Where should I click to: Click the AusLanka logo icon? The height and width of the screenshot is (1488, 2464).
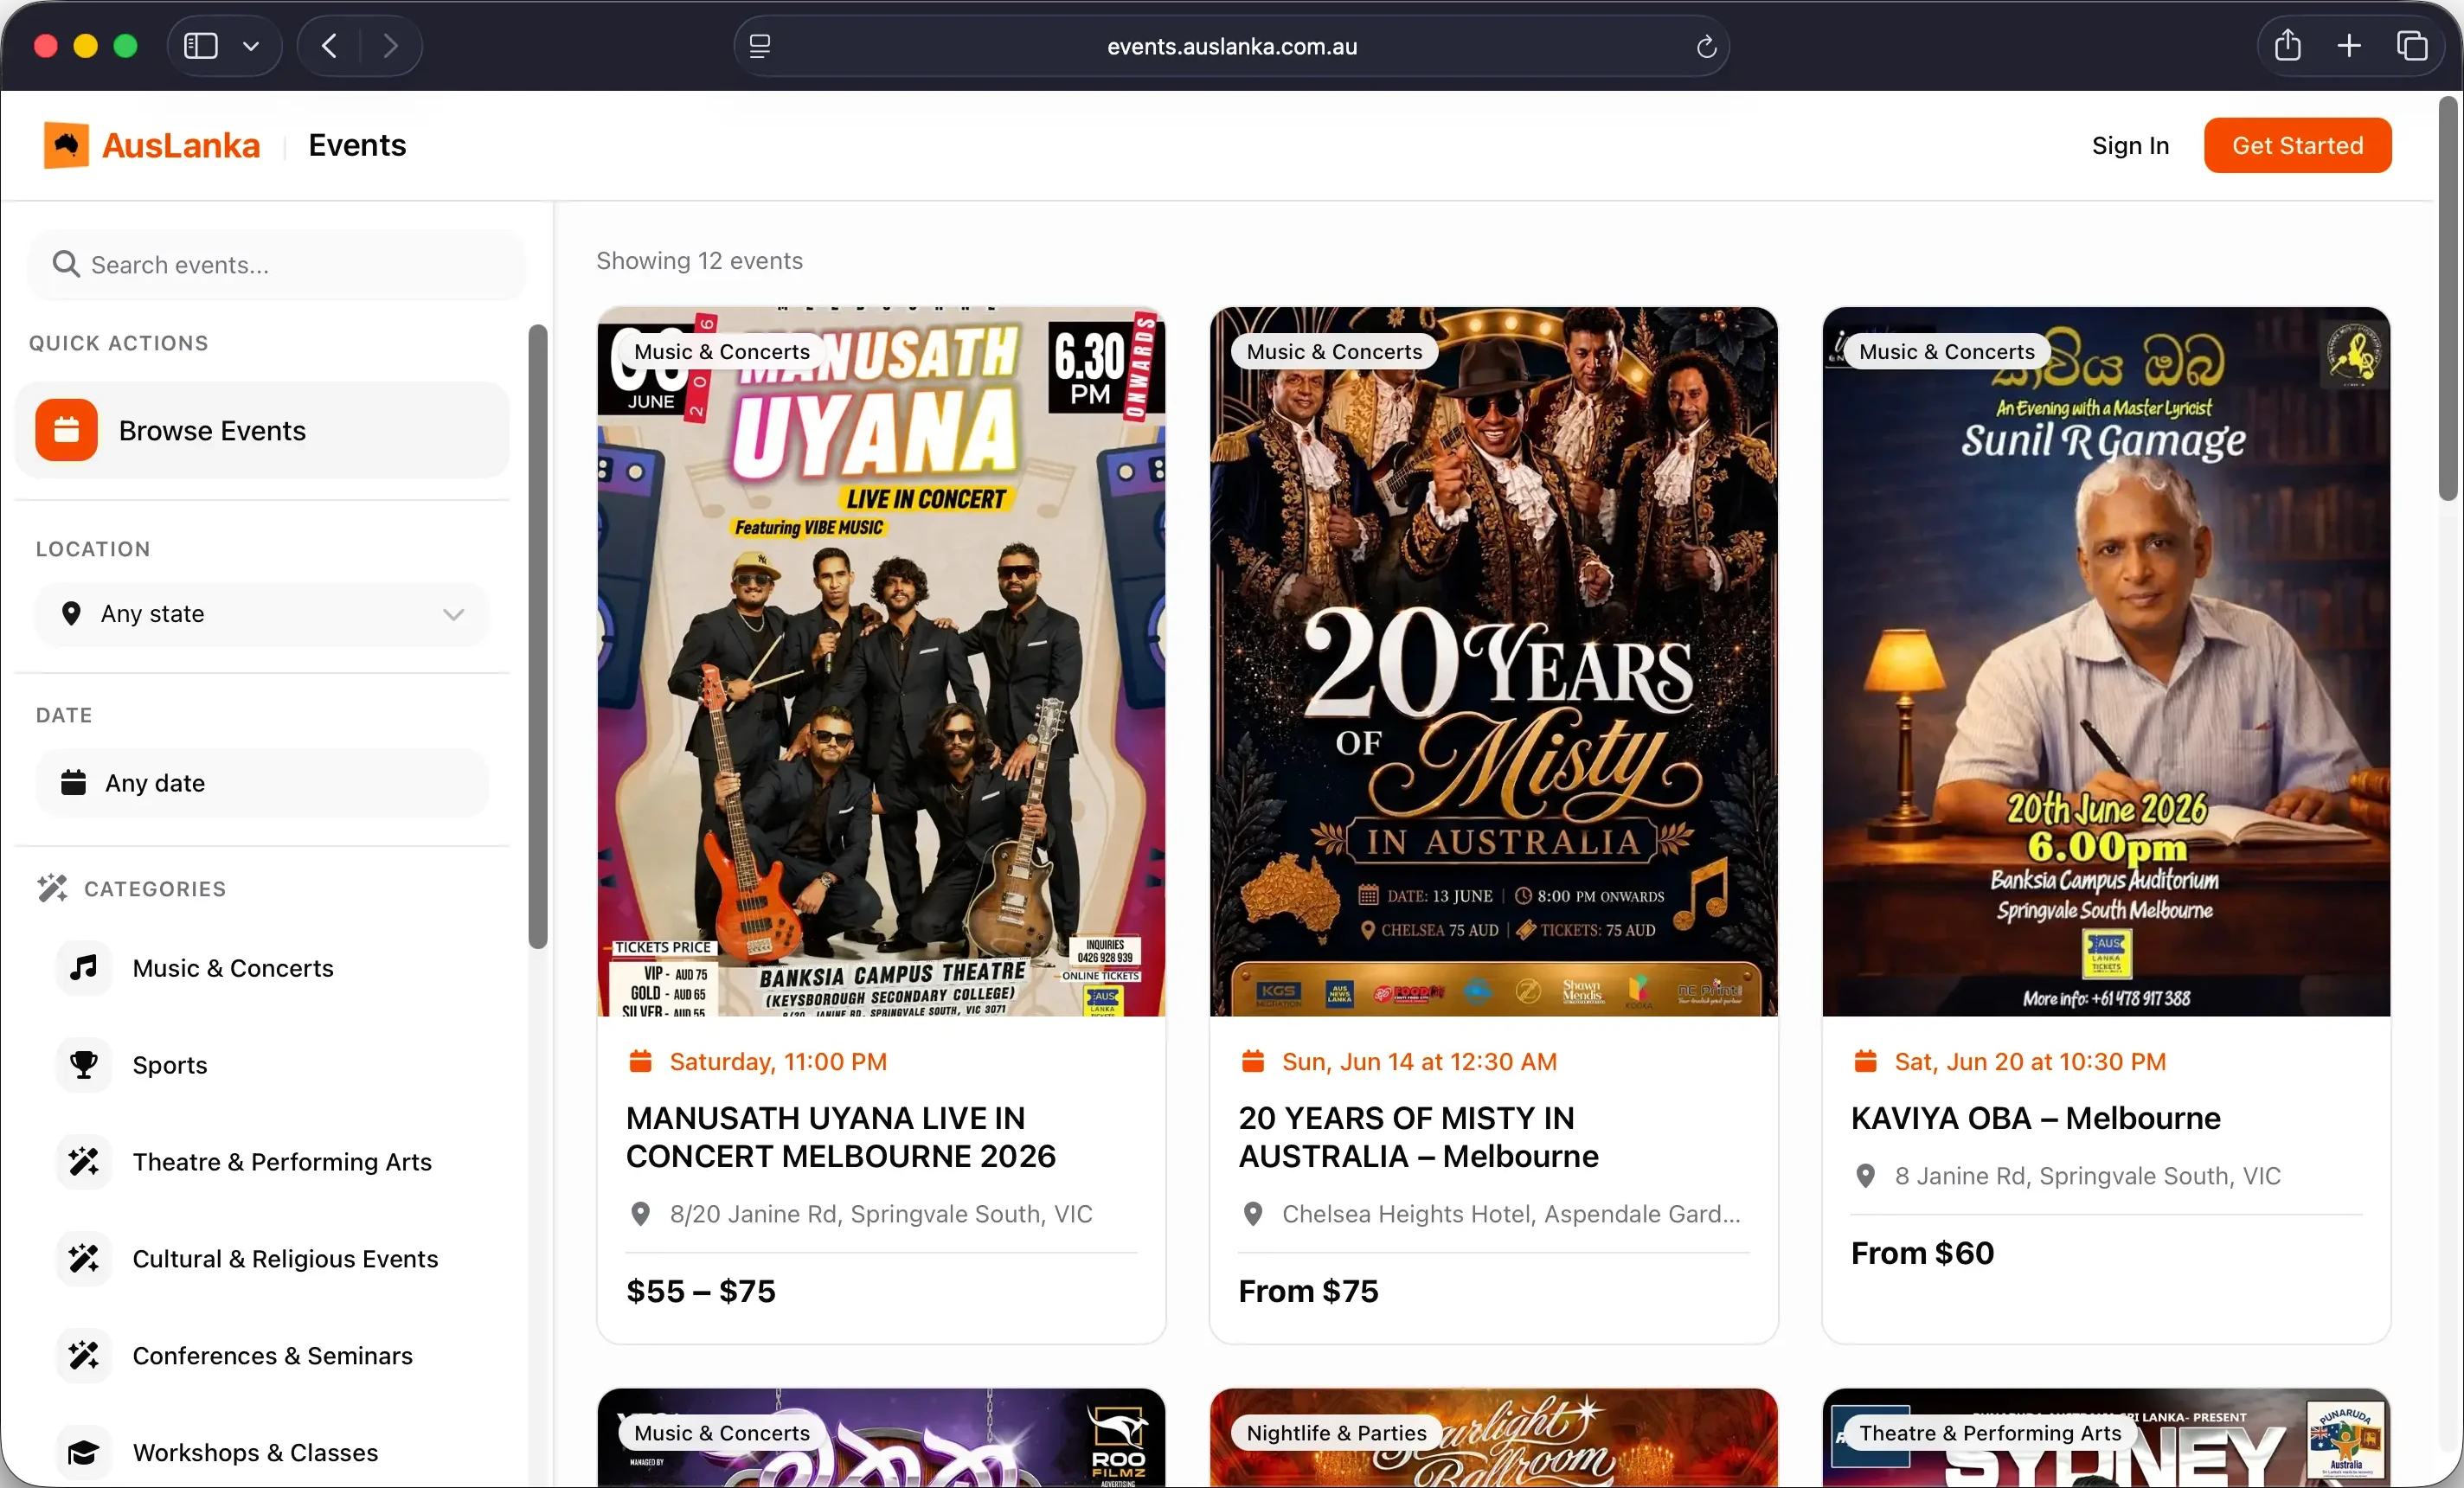66,145
